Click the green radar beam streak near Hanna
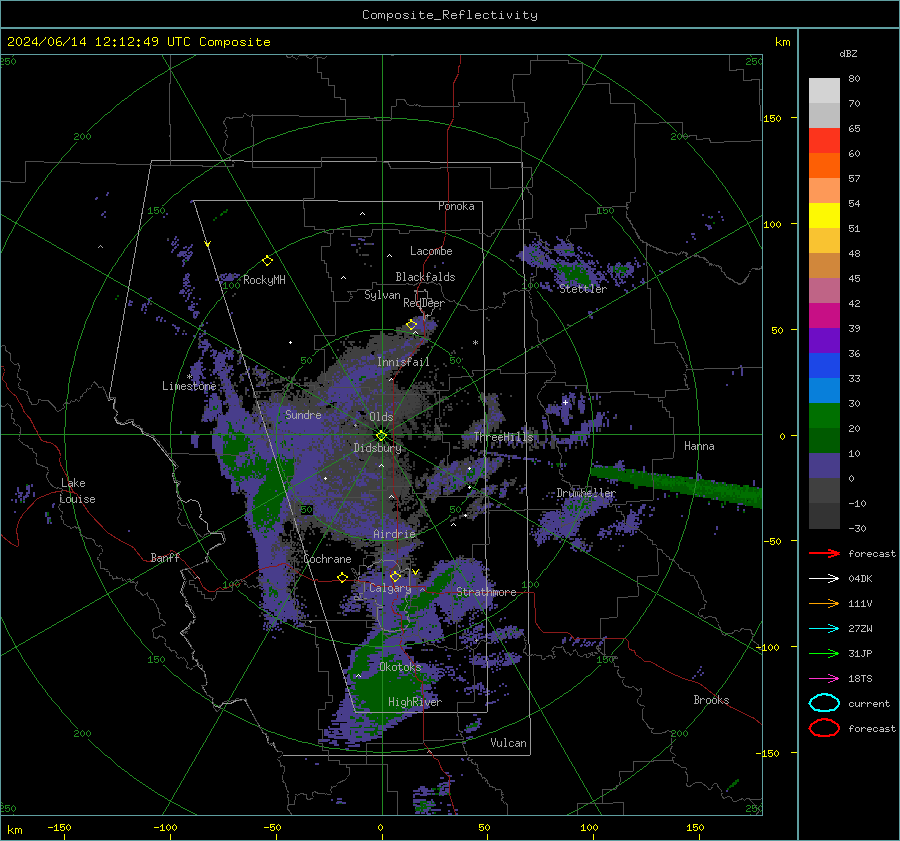Viewport: 900px width, 841px height. pos(676,486)
